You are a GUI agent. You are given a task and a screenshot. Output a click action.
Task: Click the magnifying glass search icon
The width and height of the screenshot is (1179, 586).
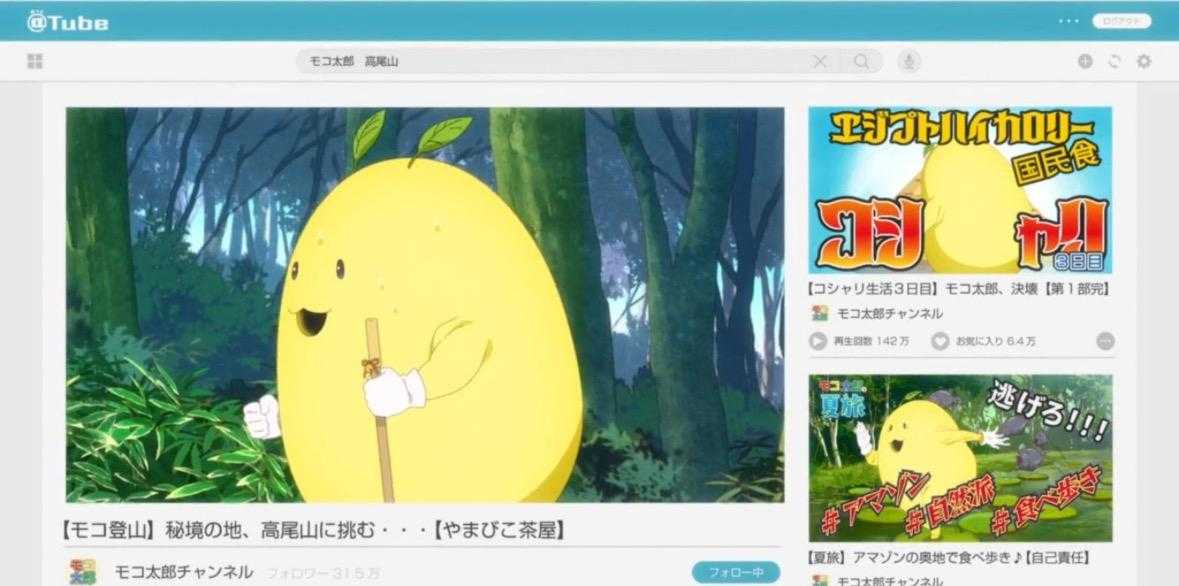pos(861,62)
